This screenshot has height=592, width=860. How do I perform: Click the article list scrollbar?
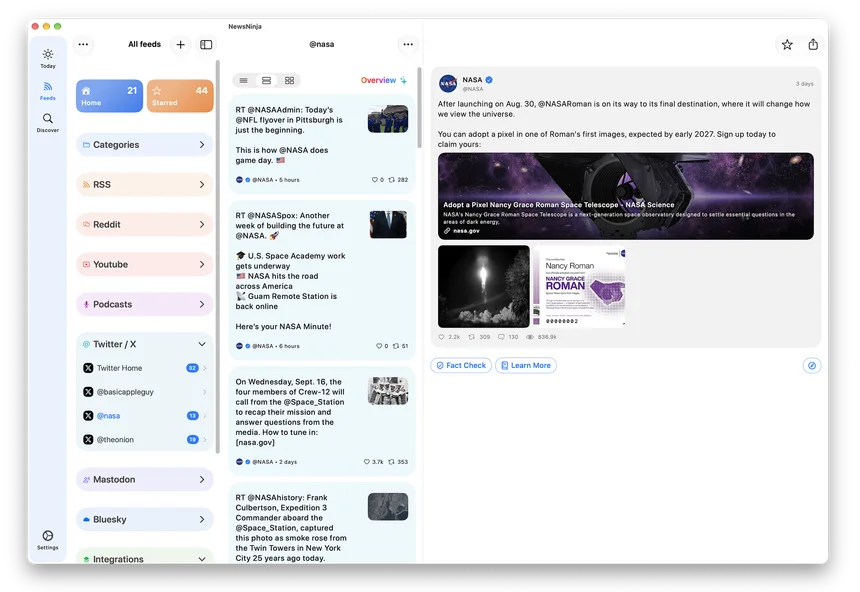coord(420,108)
